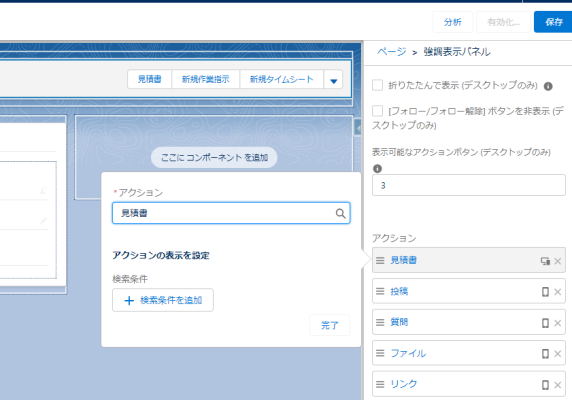Enable 折りたたんで表示 checkbox
This screenshot has height=400, width=572.
pos(377,85)
